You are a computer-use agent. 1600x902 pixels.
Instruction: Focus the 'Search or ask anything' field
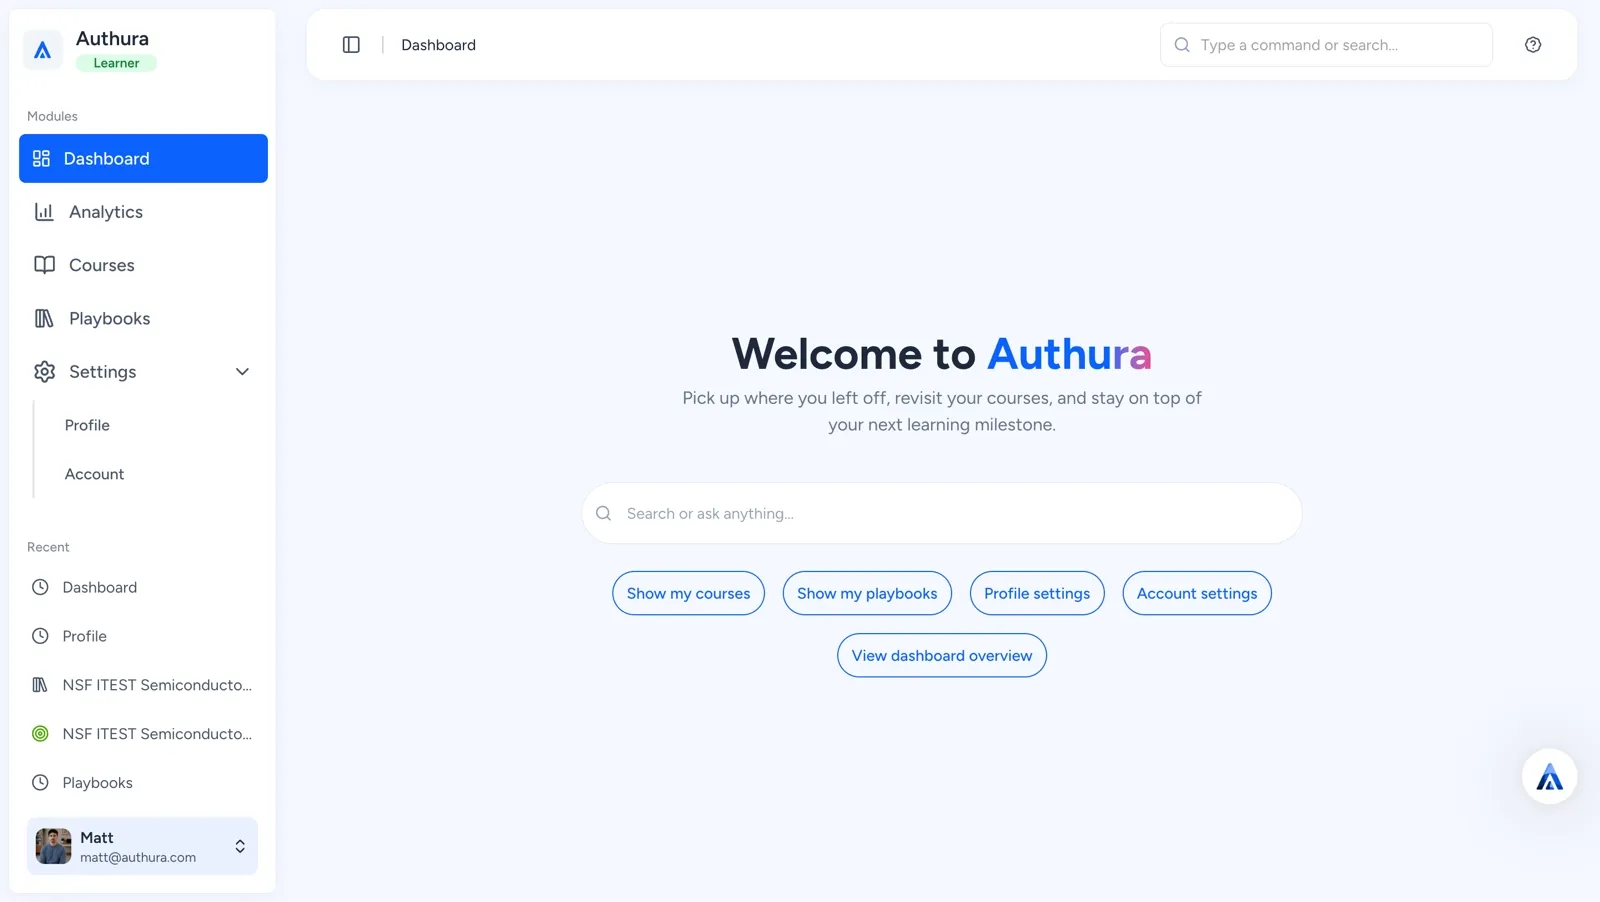[x=942, y=514]
